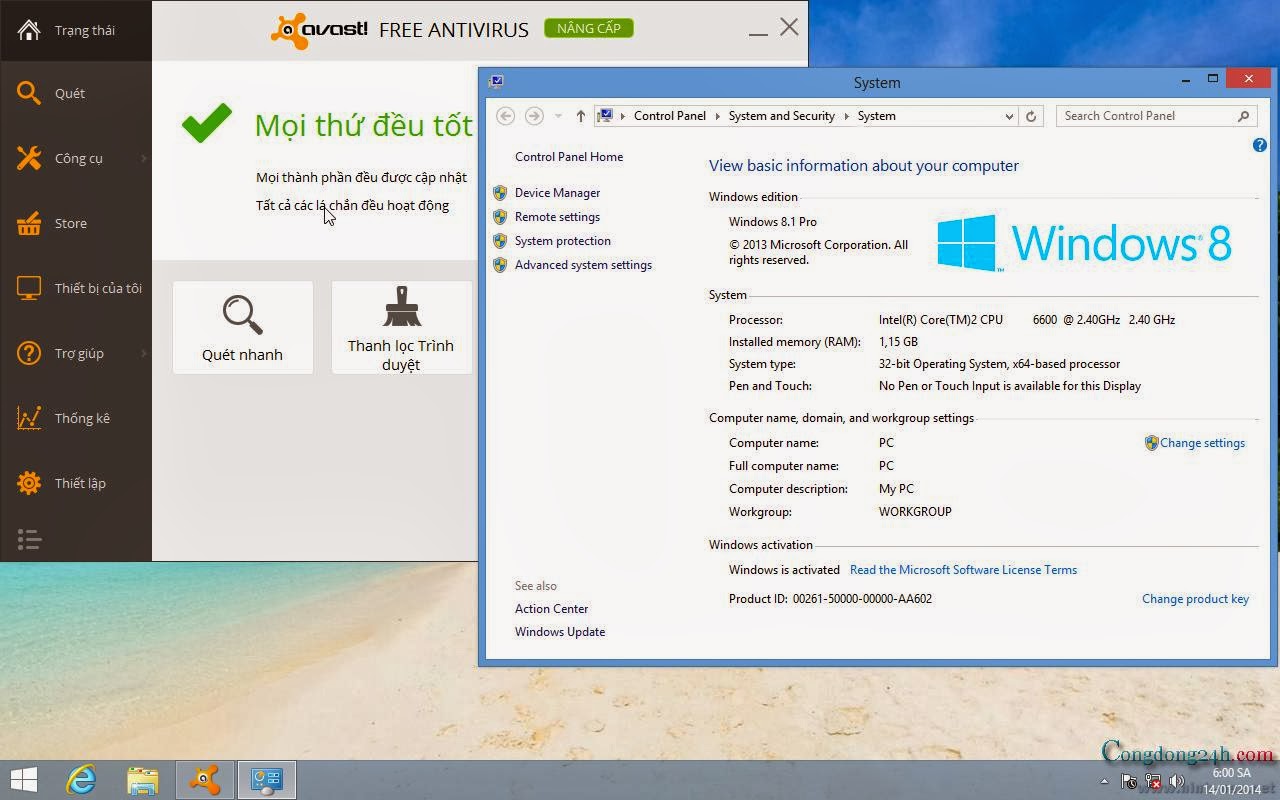Click the list icon at the bottom of Avast sidebar
The height and width of the screenshot is (800, 1280).
click(x=29, y=540)
